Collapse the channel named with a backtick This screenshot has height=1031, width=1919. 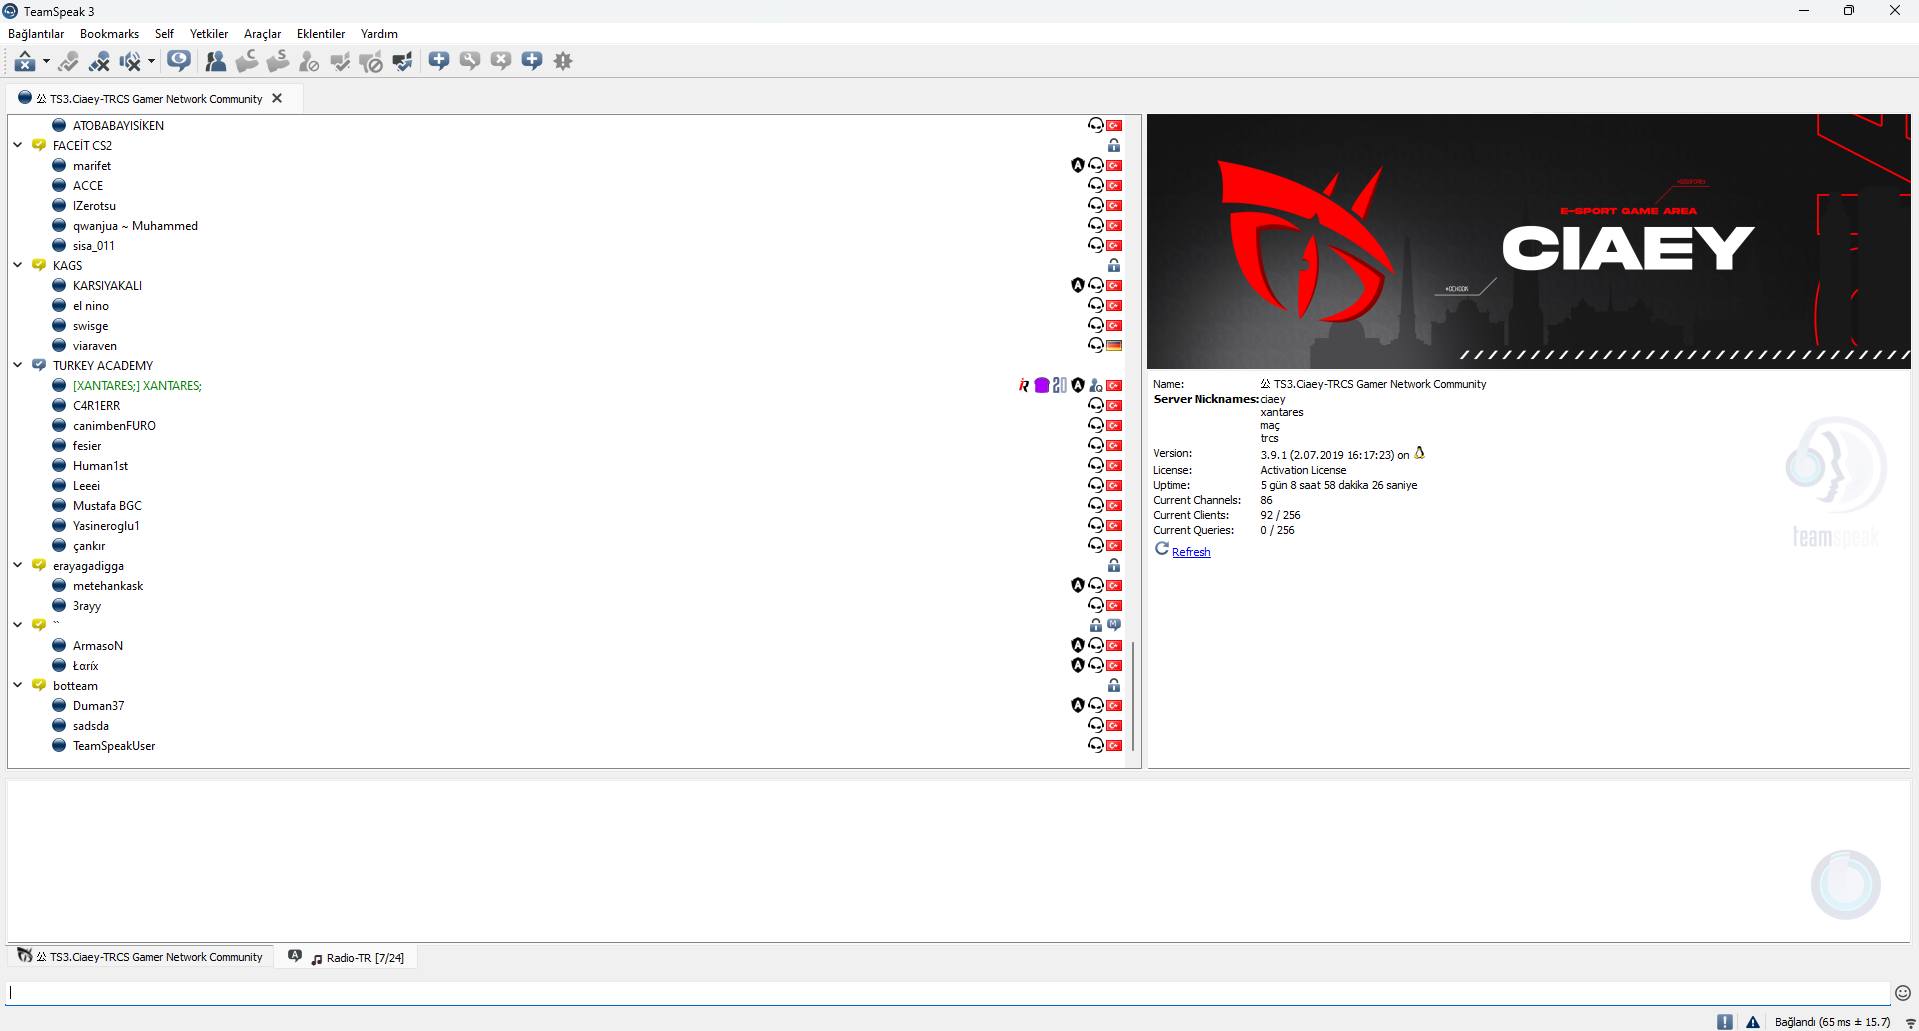point(18,625)
